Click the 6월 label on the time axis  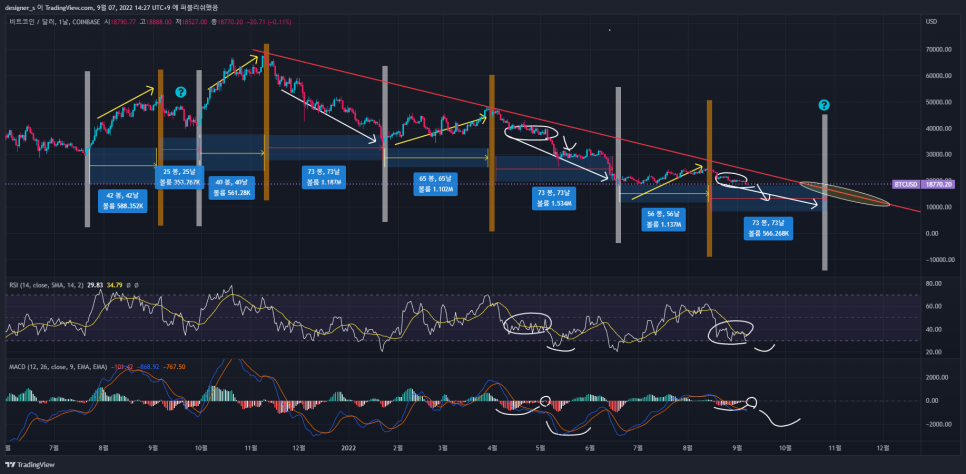590,446
